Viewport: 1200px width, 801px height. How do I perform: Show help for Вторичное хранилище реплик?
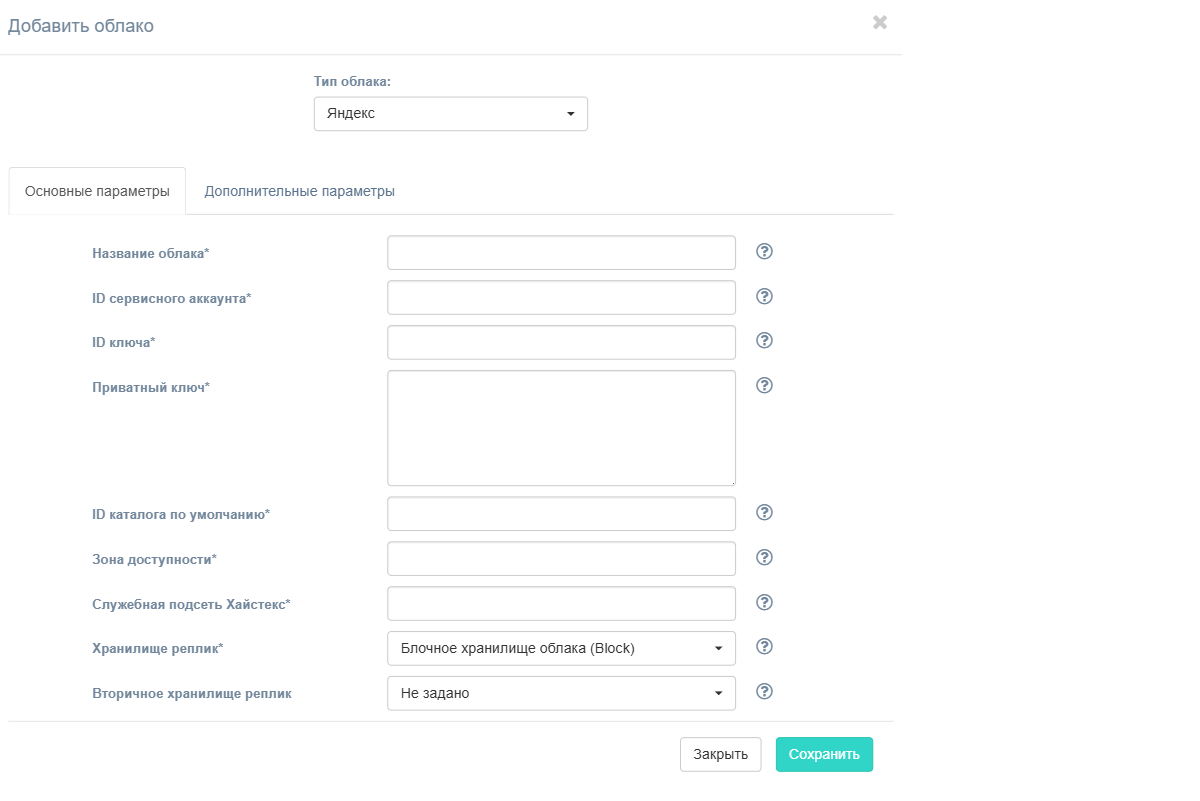click(765, 691)
